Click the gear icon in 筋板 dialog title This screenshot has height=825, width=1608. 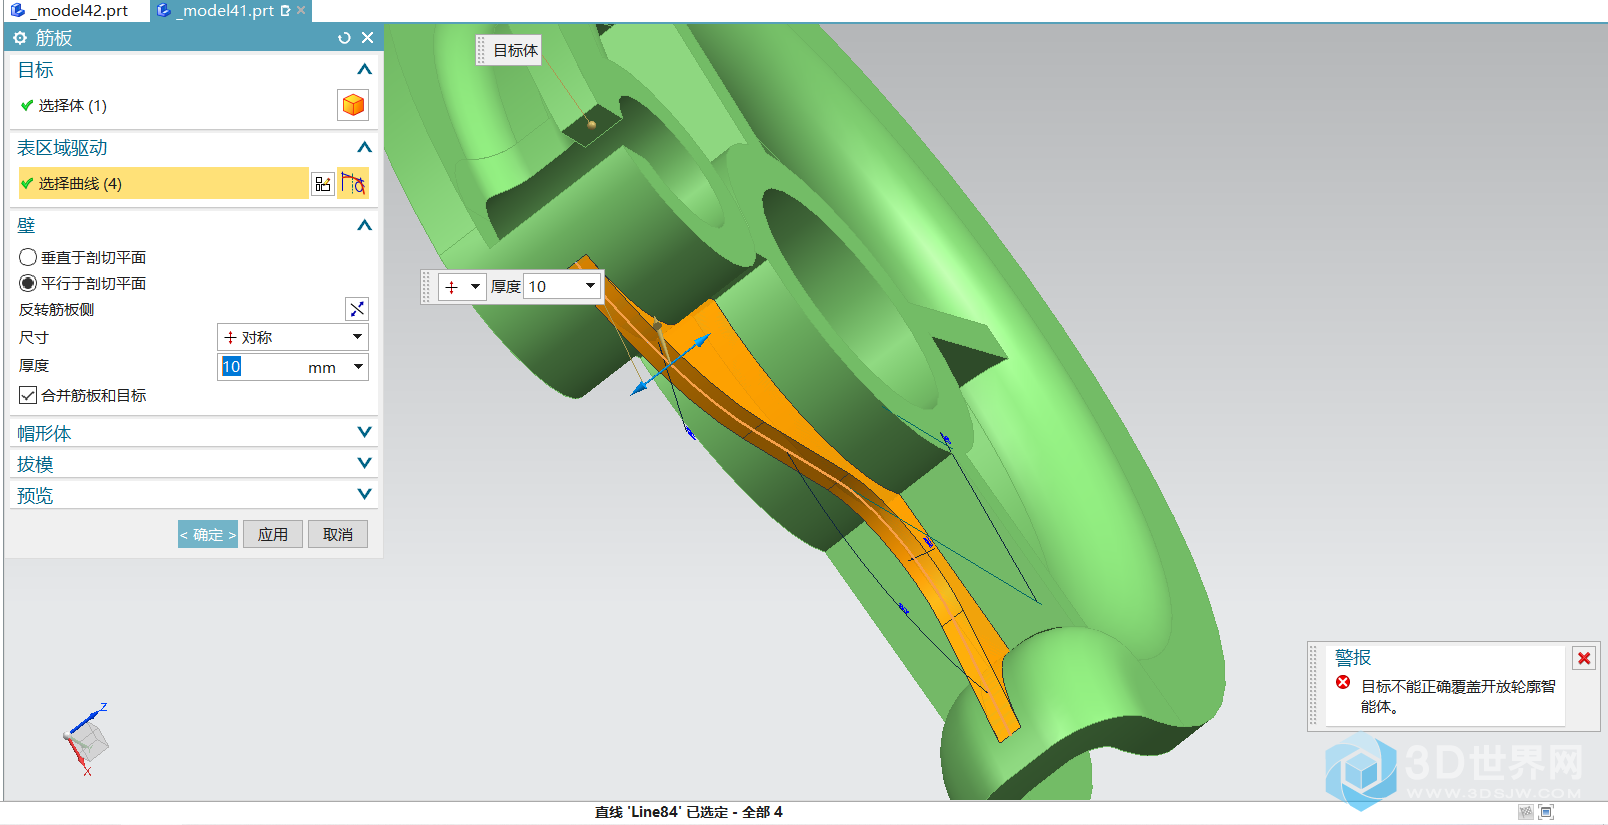pyautogui.click(x=20, y=38)
